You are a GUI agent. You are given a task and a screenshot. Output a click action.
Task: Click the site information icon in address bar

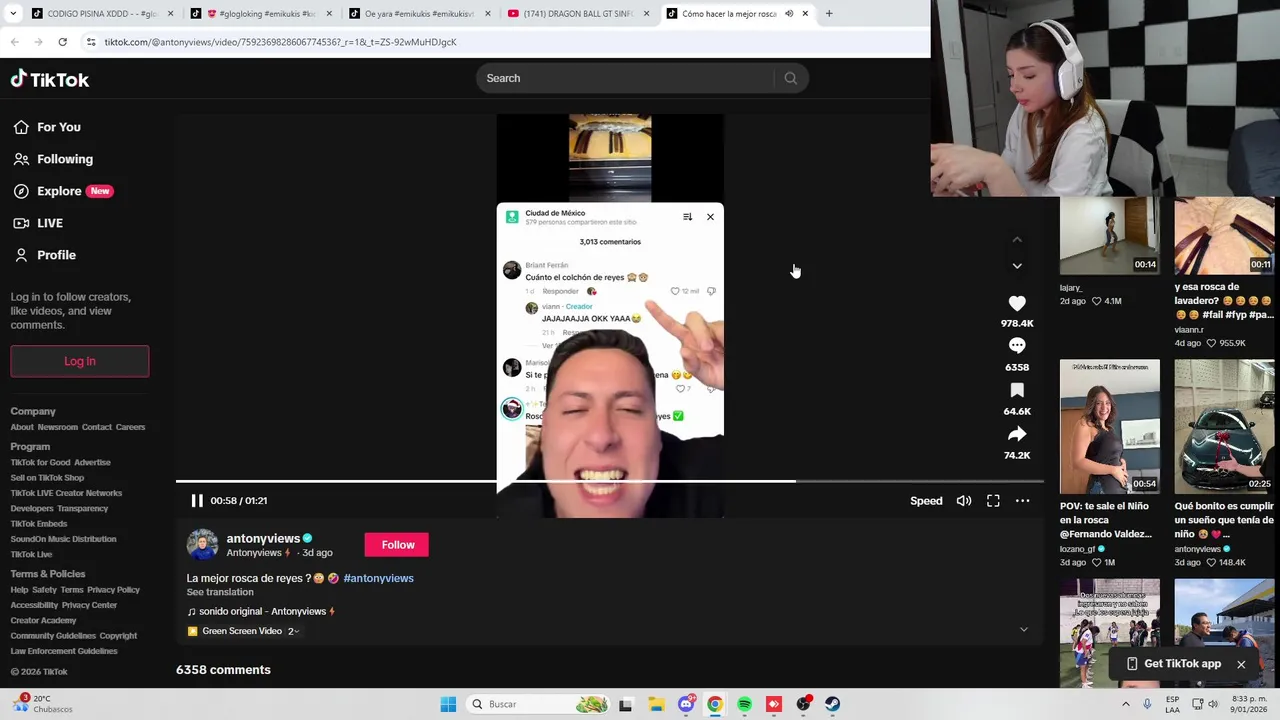[91, 42]
